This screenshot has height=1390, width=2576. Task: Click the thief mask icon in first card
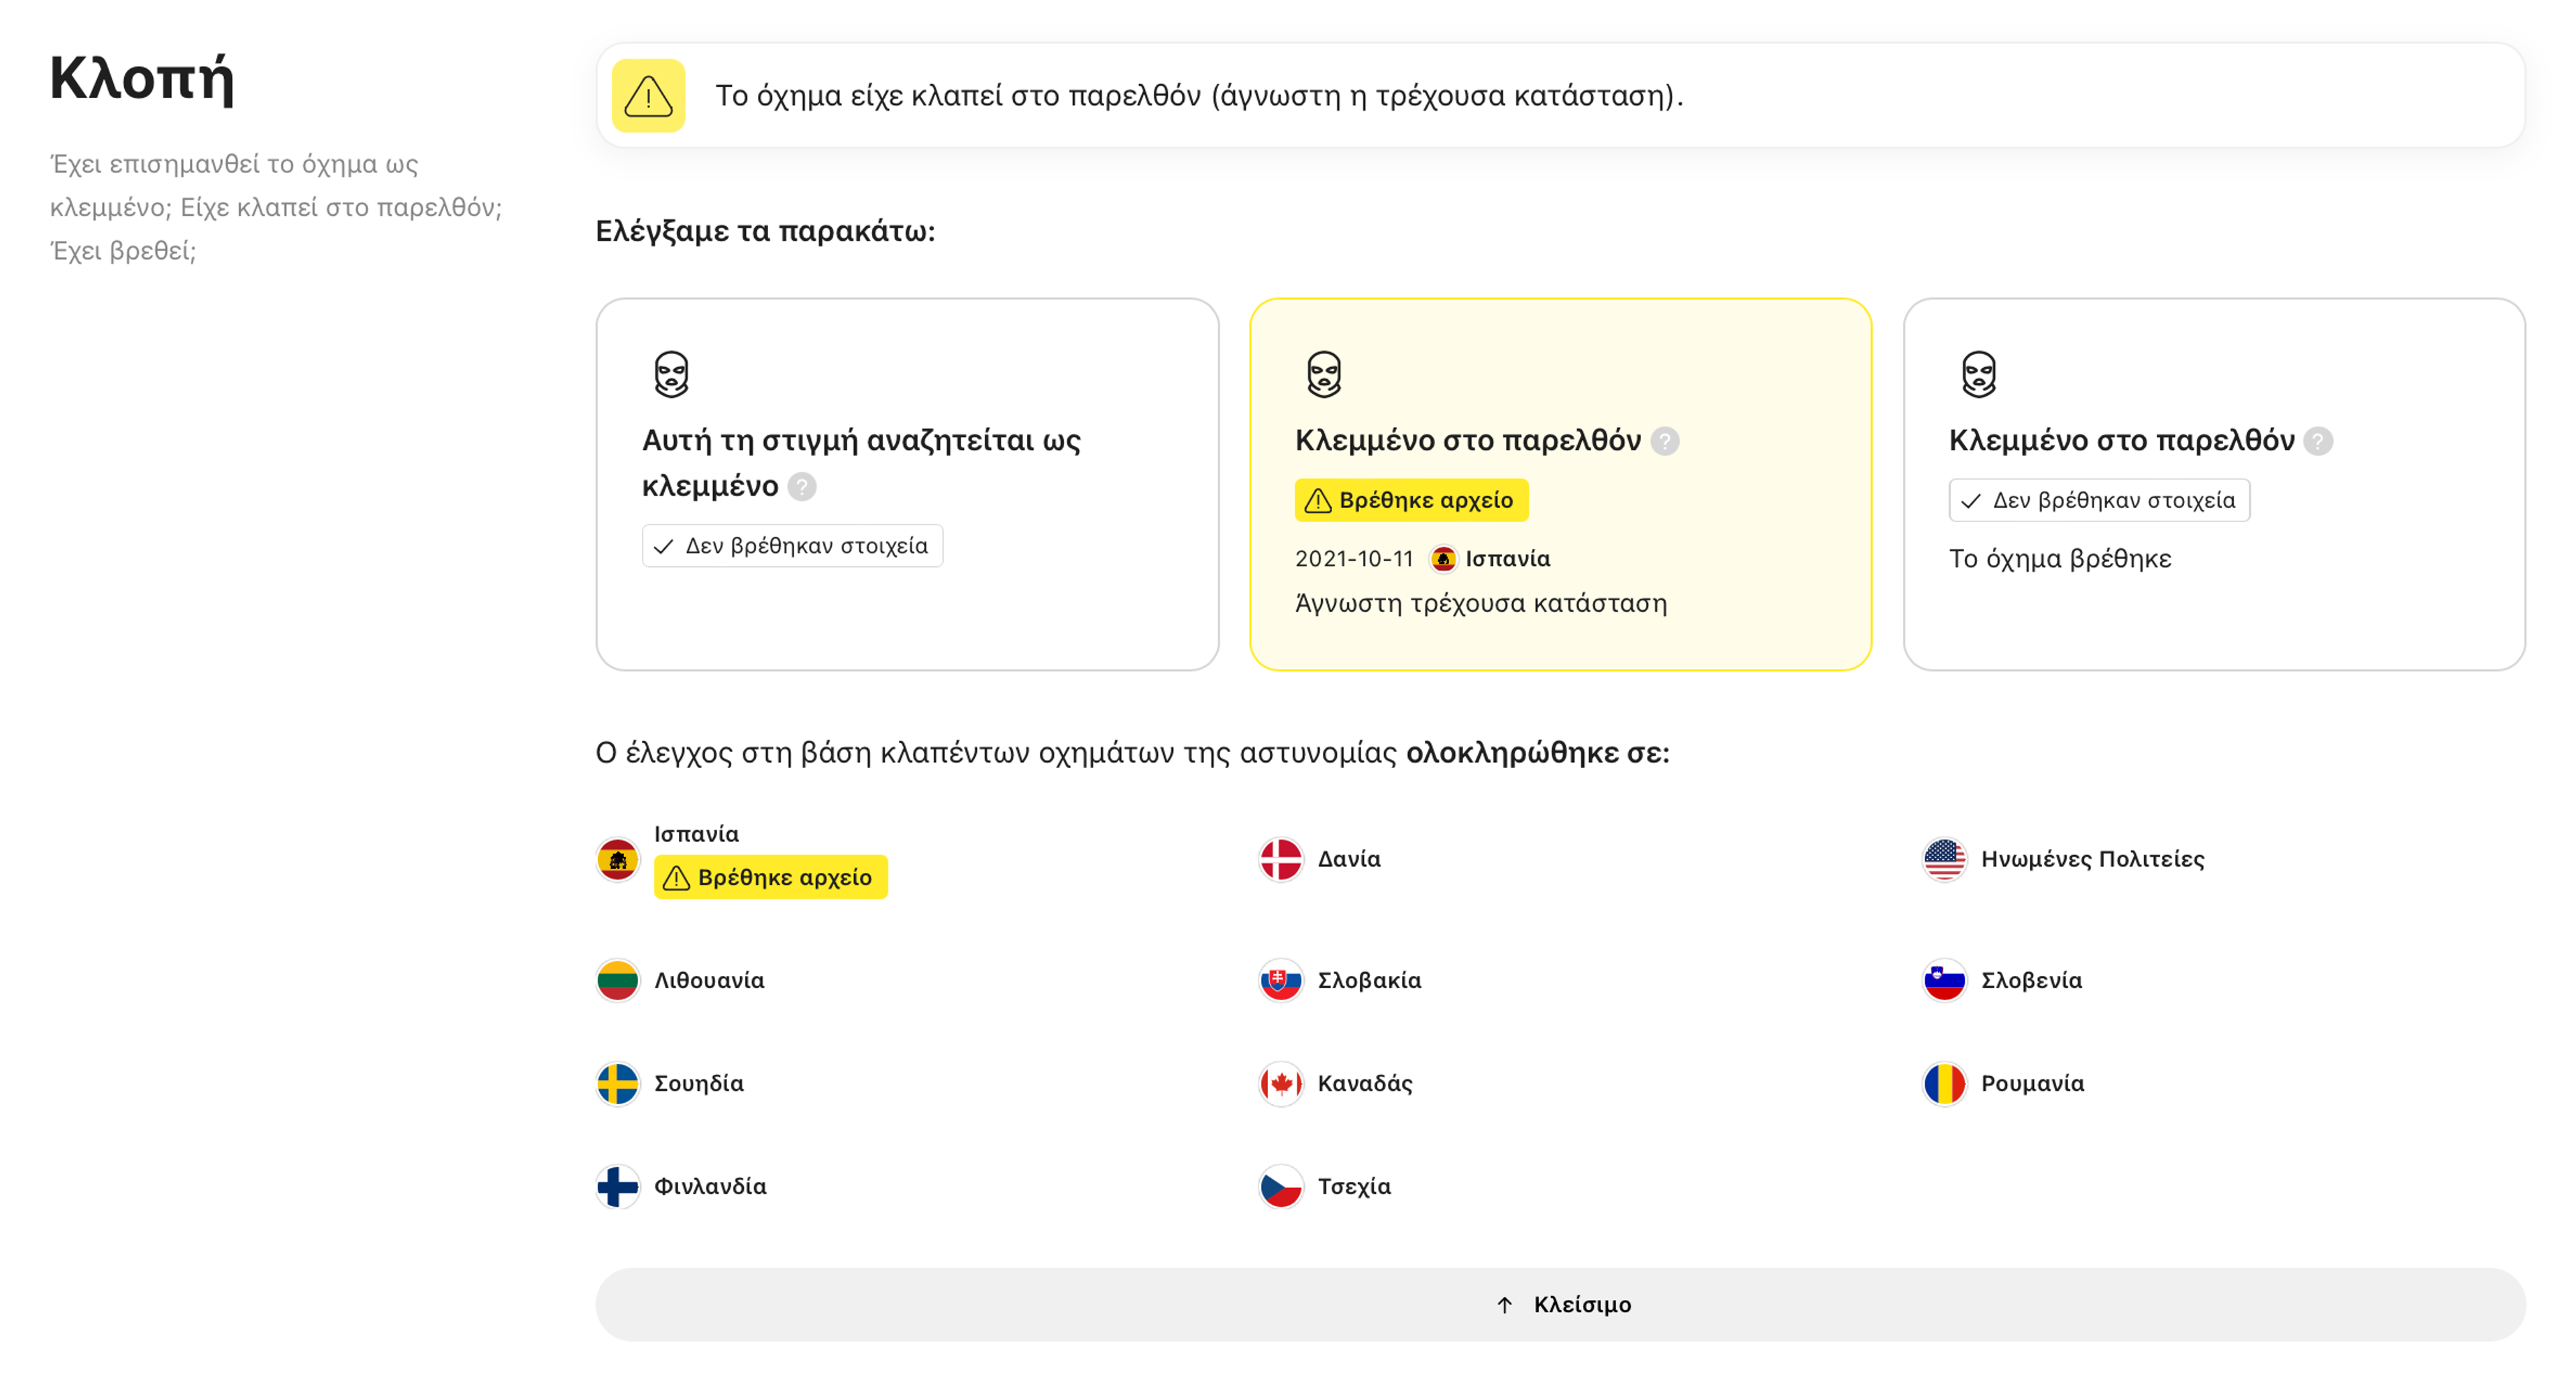click(x=671, y=374)
